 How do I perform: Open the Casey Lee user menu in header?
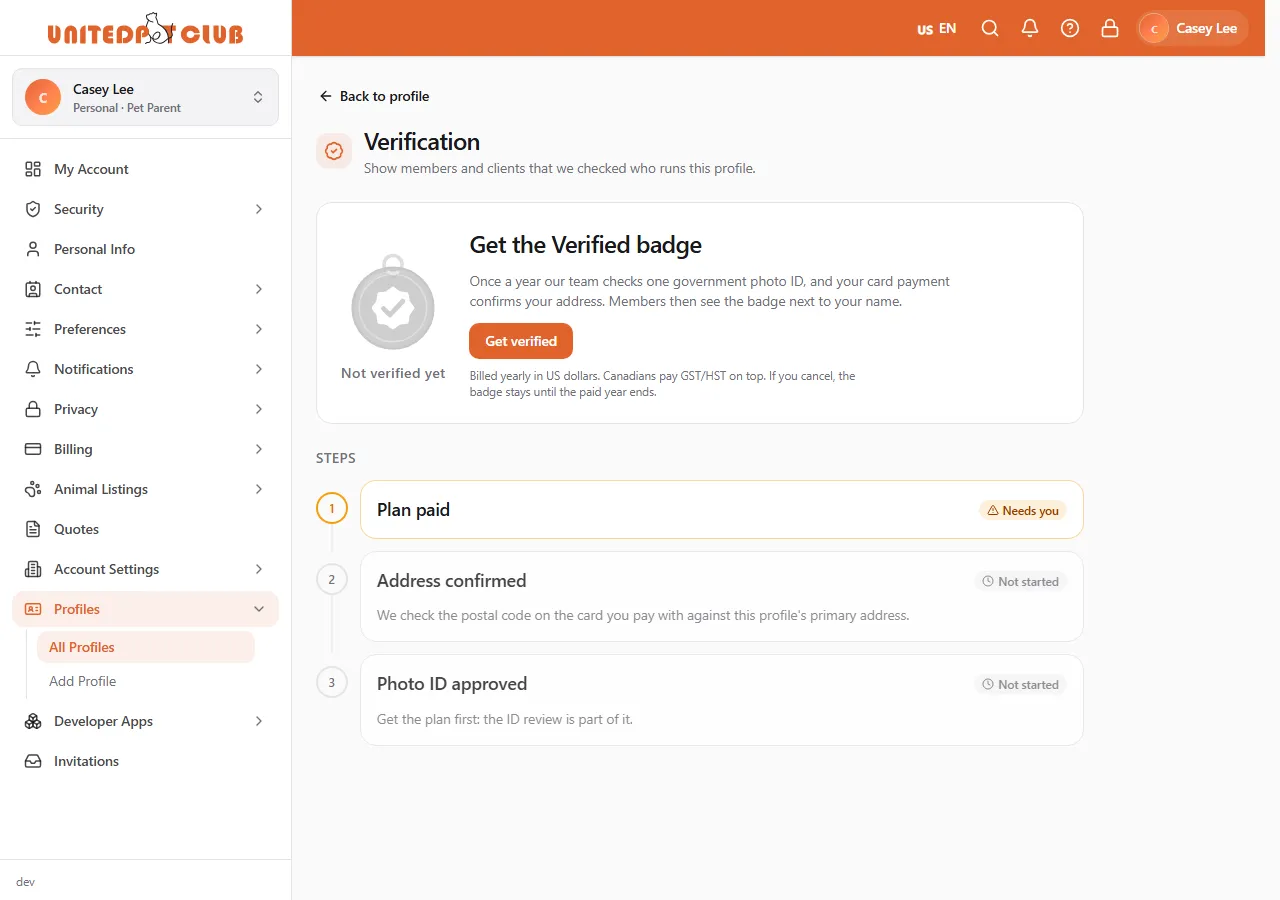click(x=1193, y=28)
